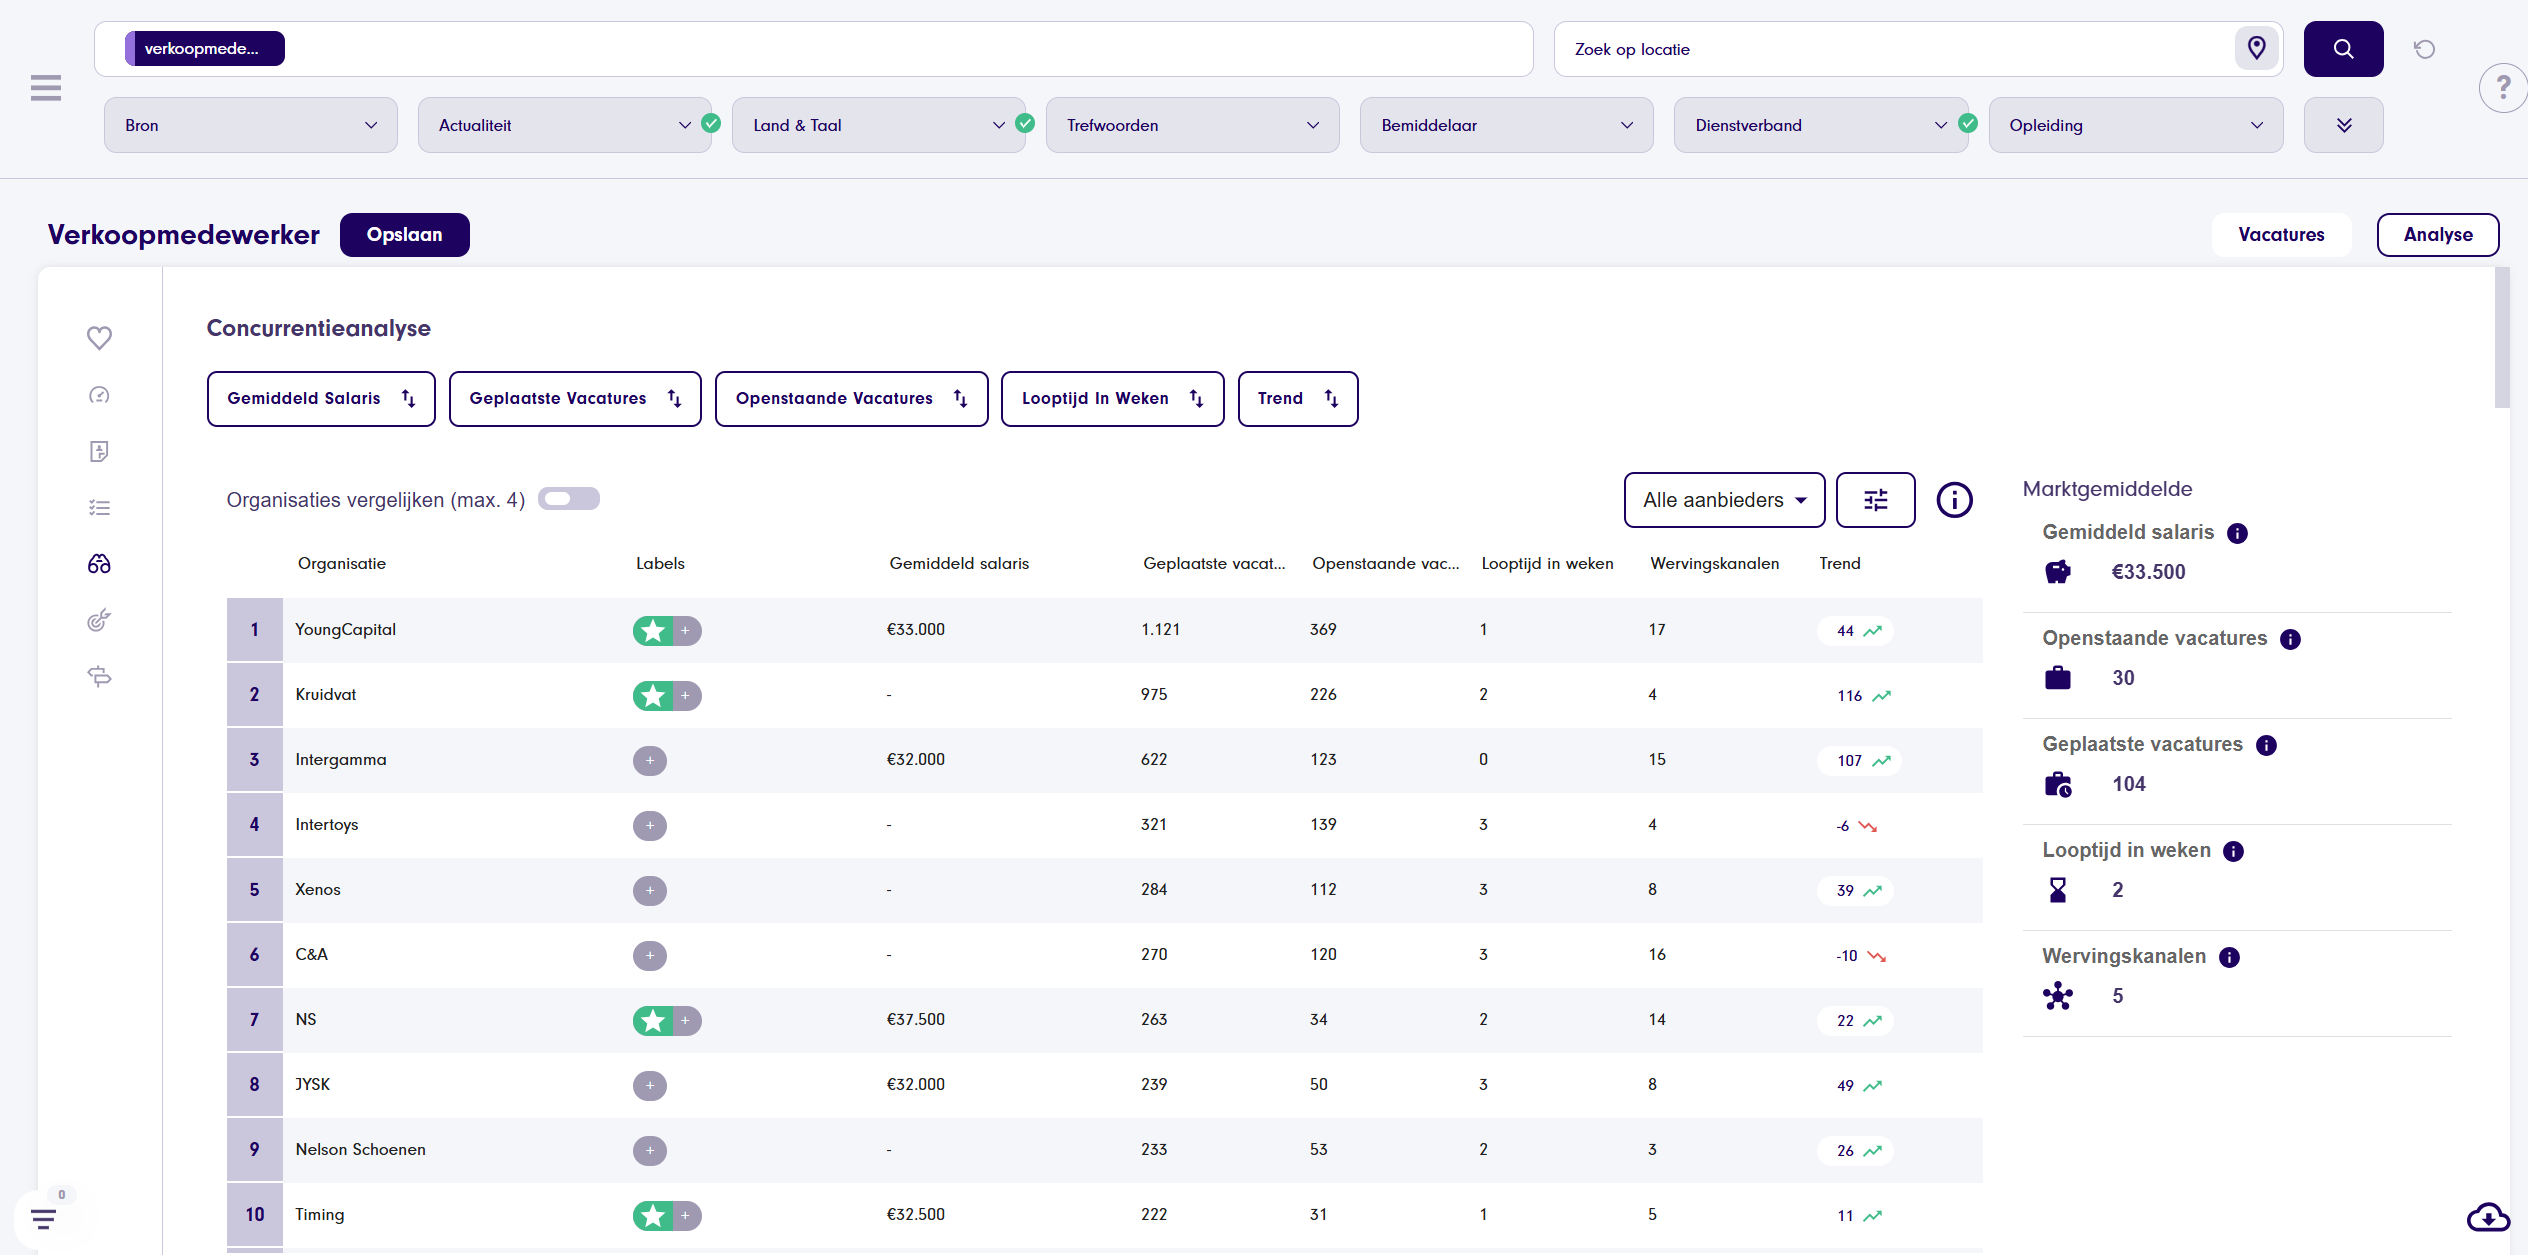Click info icon next to Gemiddeld salaris
Viewport: 2528px width, 1255px height.
coord(2238,533)
